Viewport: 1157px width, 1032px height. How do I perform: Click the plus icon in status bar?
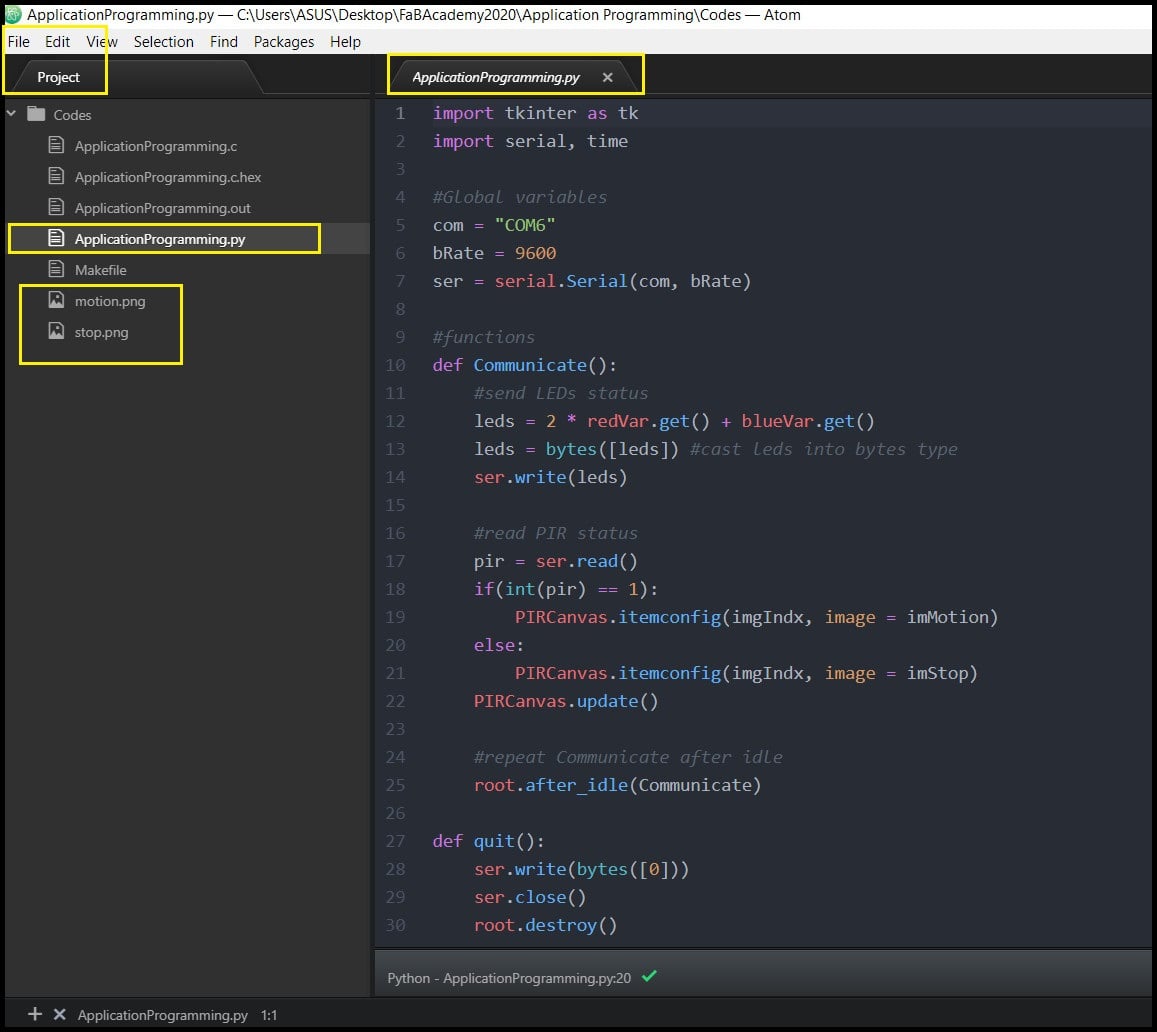tap(35, 1014)
